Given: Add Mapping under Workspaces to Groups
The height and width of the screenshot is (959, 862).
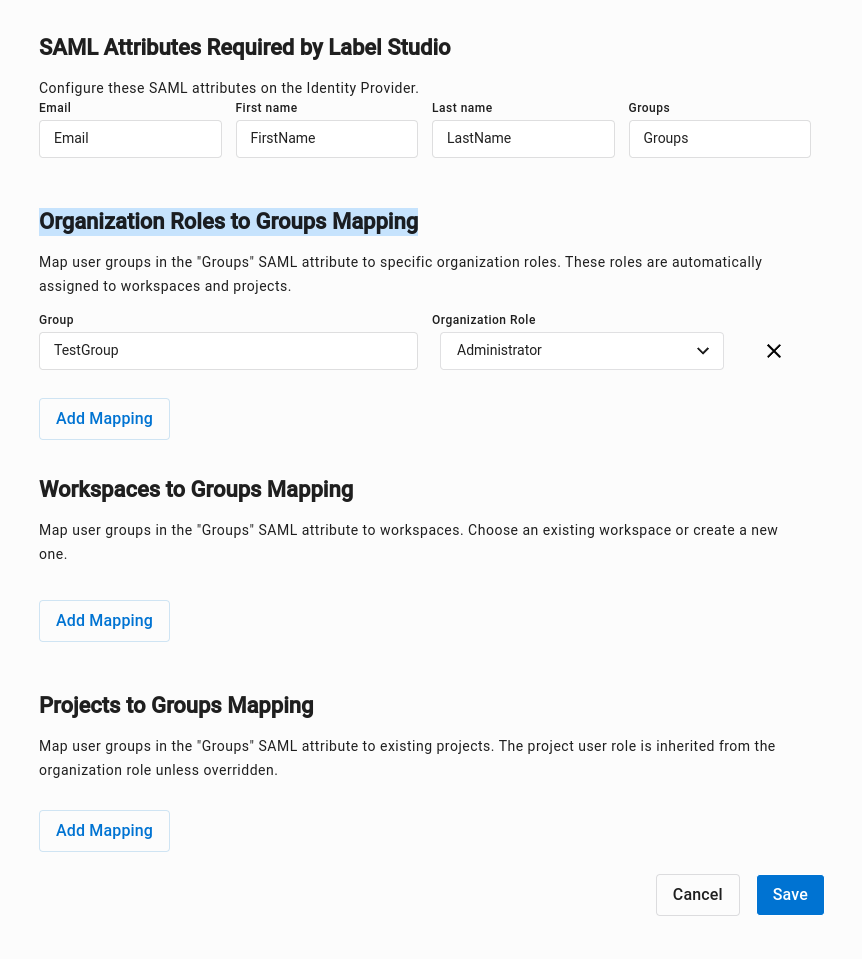Looking at the screenshot, I should [104, 621].
